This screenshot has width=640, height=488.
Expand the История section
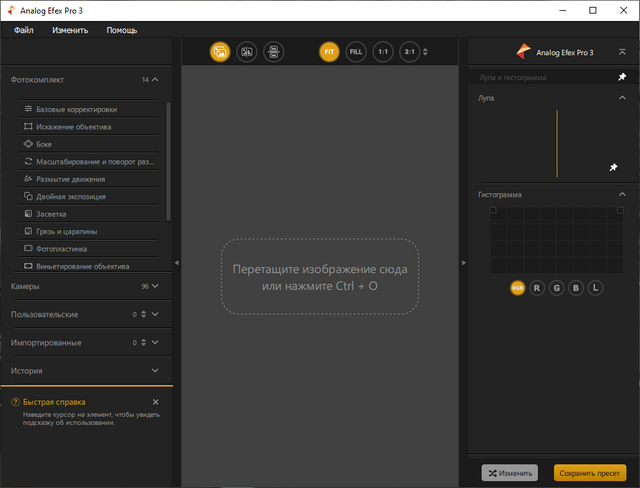155,370
